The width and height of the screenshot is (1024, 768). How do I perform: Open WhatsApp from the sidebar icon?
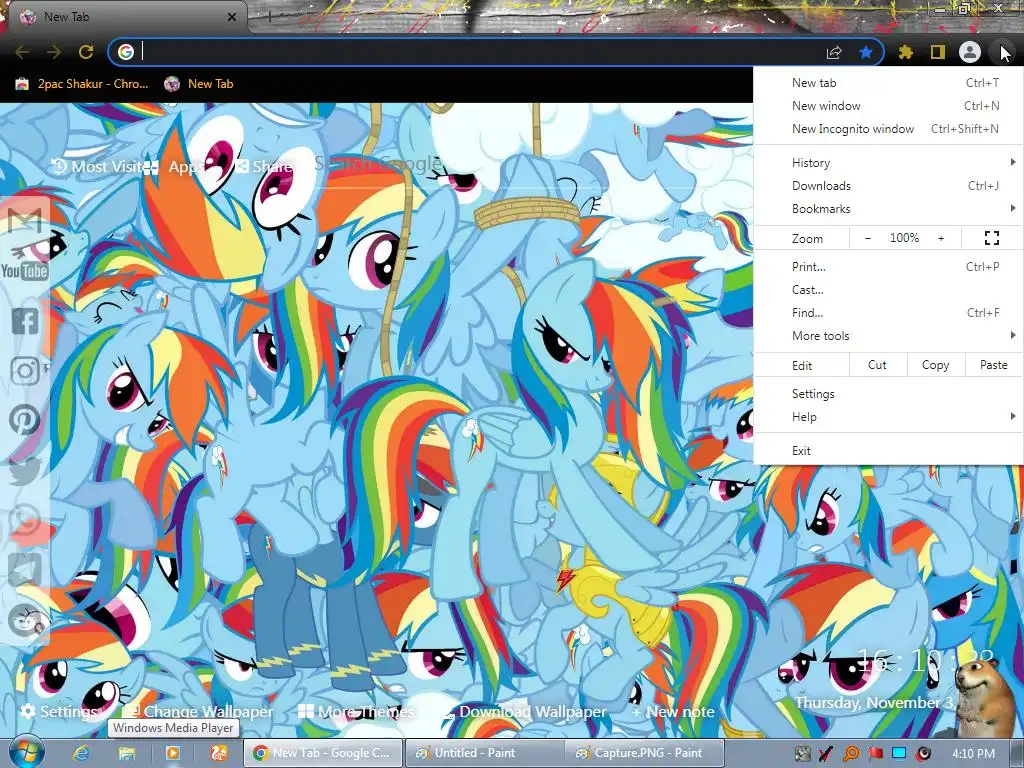25,520
